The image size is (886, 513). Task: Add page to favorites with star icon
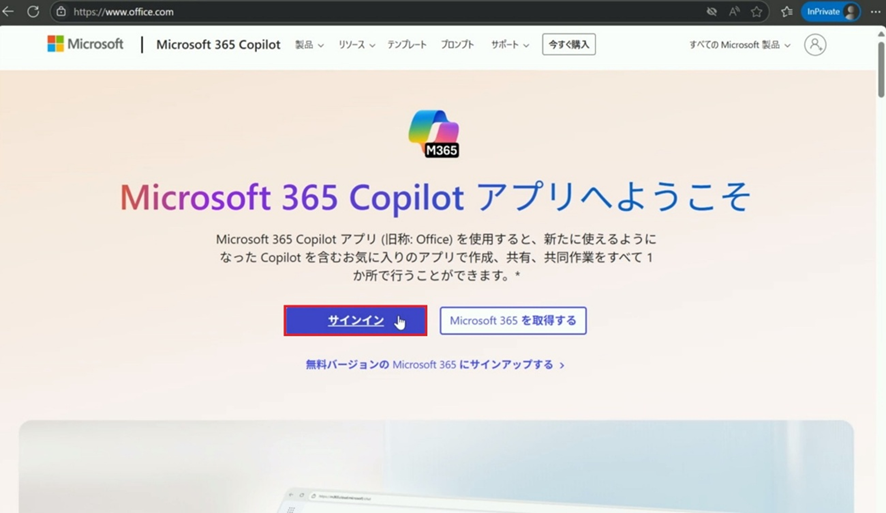point(757,11)
